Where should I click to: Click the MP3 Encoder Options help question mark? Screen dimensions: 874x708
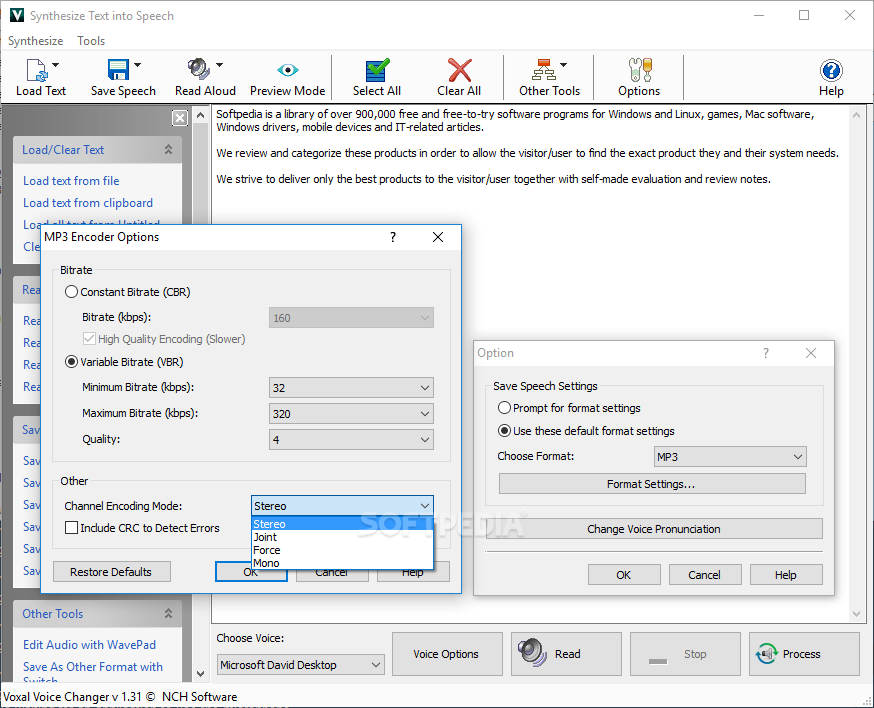[x=393, y=237]
